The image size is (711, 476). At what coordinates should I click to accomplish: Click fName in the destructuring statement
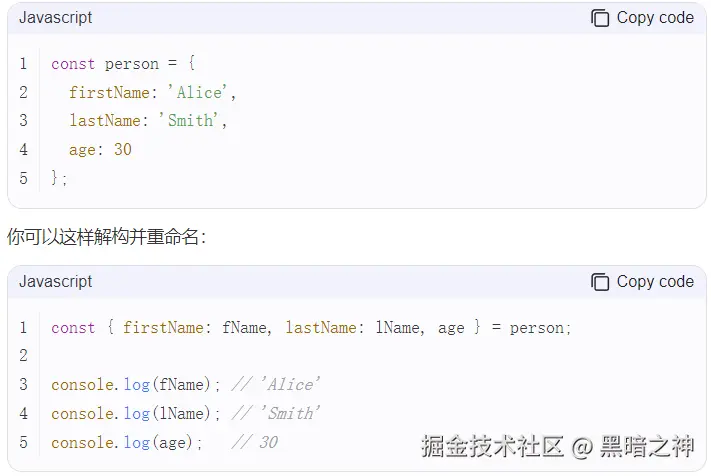[x=244, y=327]
